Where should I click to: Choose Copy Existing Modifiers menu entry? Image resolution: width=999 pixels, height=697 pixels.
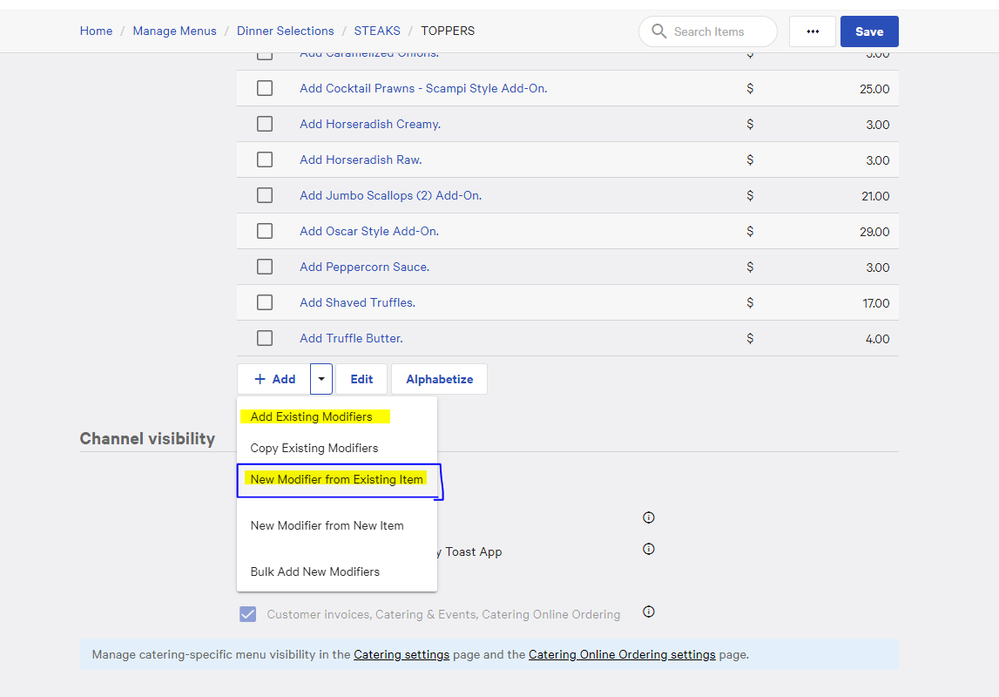[x=314, y=448]
